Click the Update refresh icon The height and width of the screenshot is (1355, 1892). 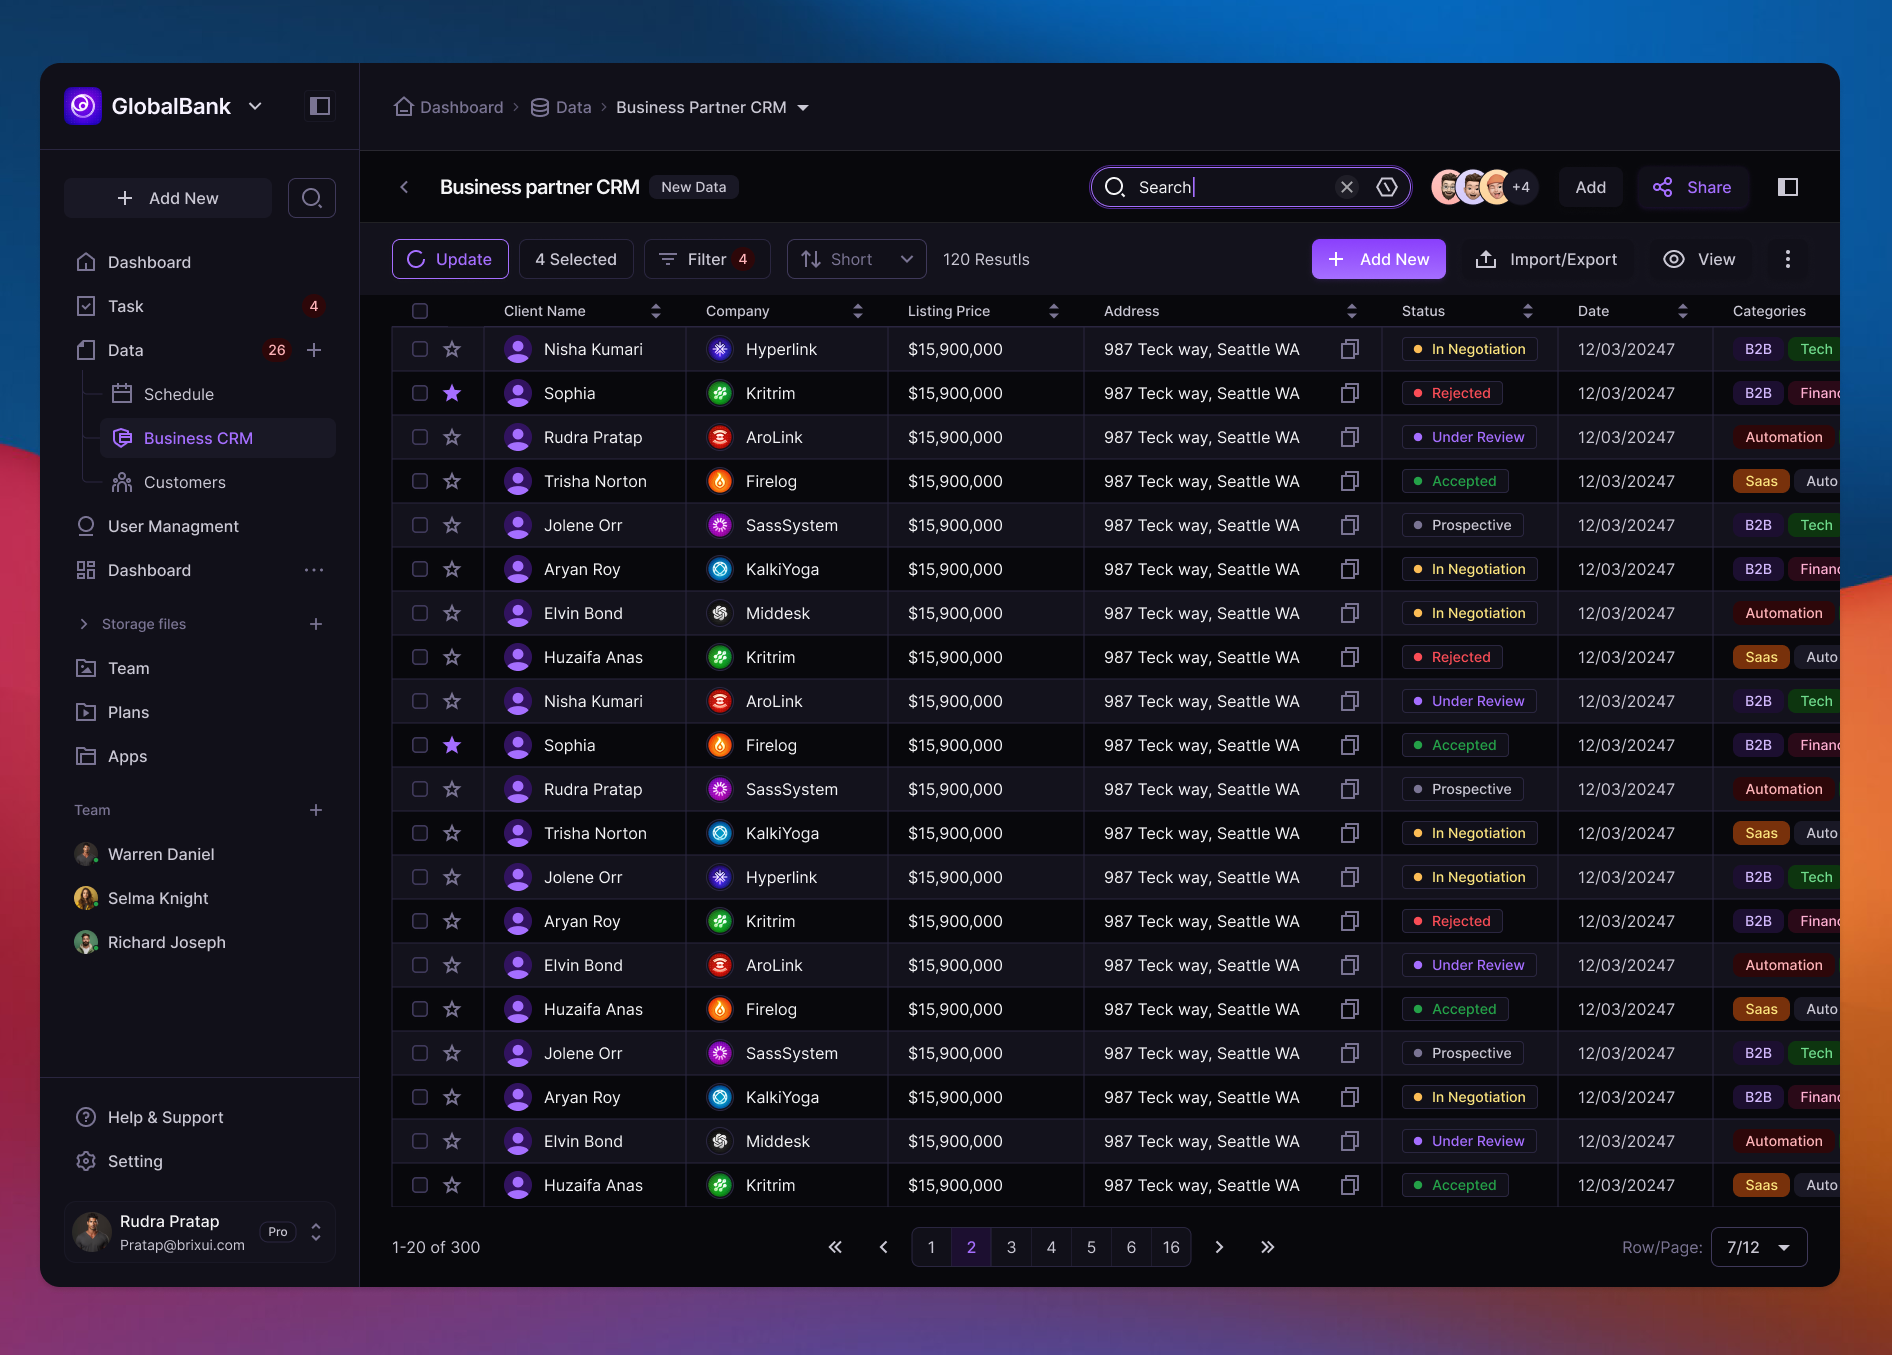pyautogui.click(x=416, y=259)
